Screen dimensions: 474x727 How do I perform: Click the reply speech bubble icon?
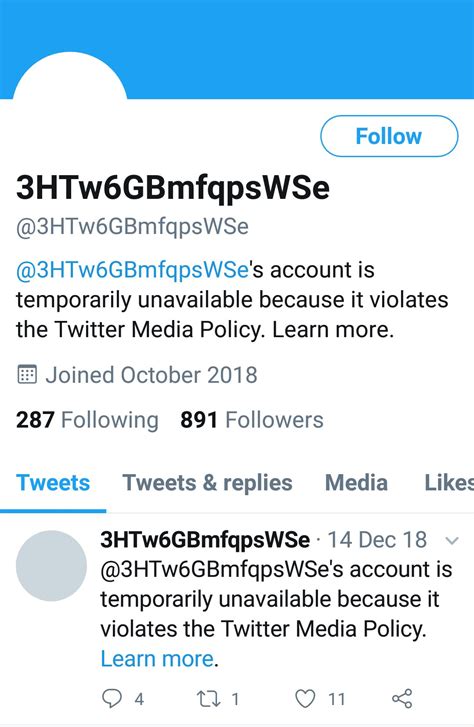[112, 698]
